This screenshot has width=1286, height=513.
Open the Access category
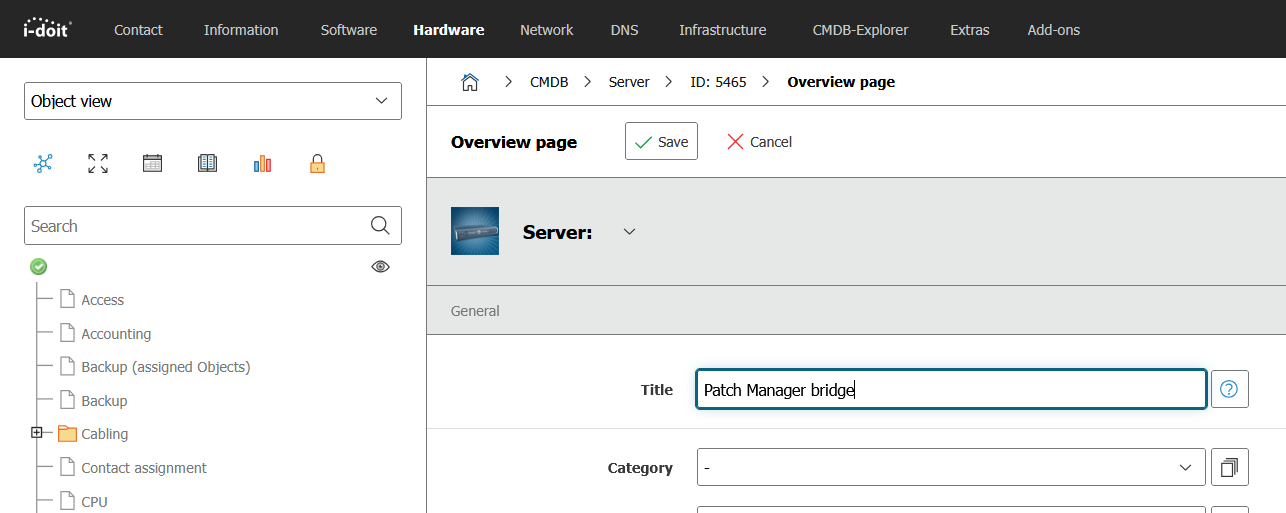point(103,300)
